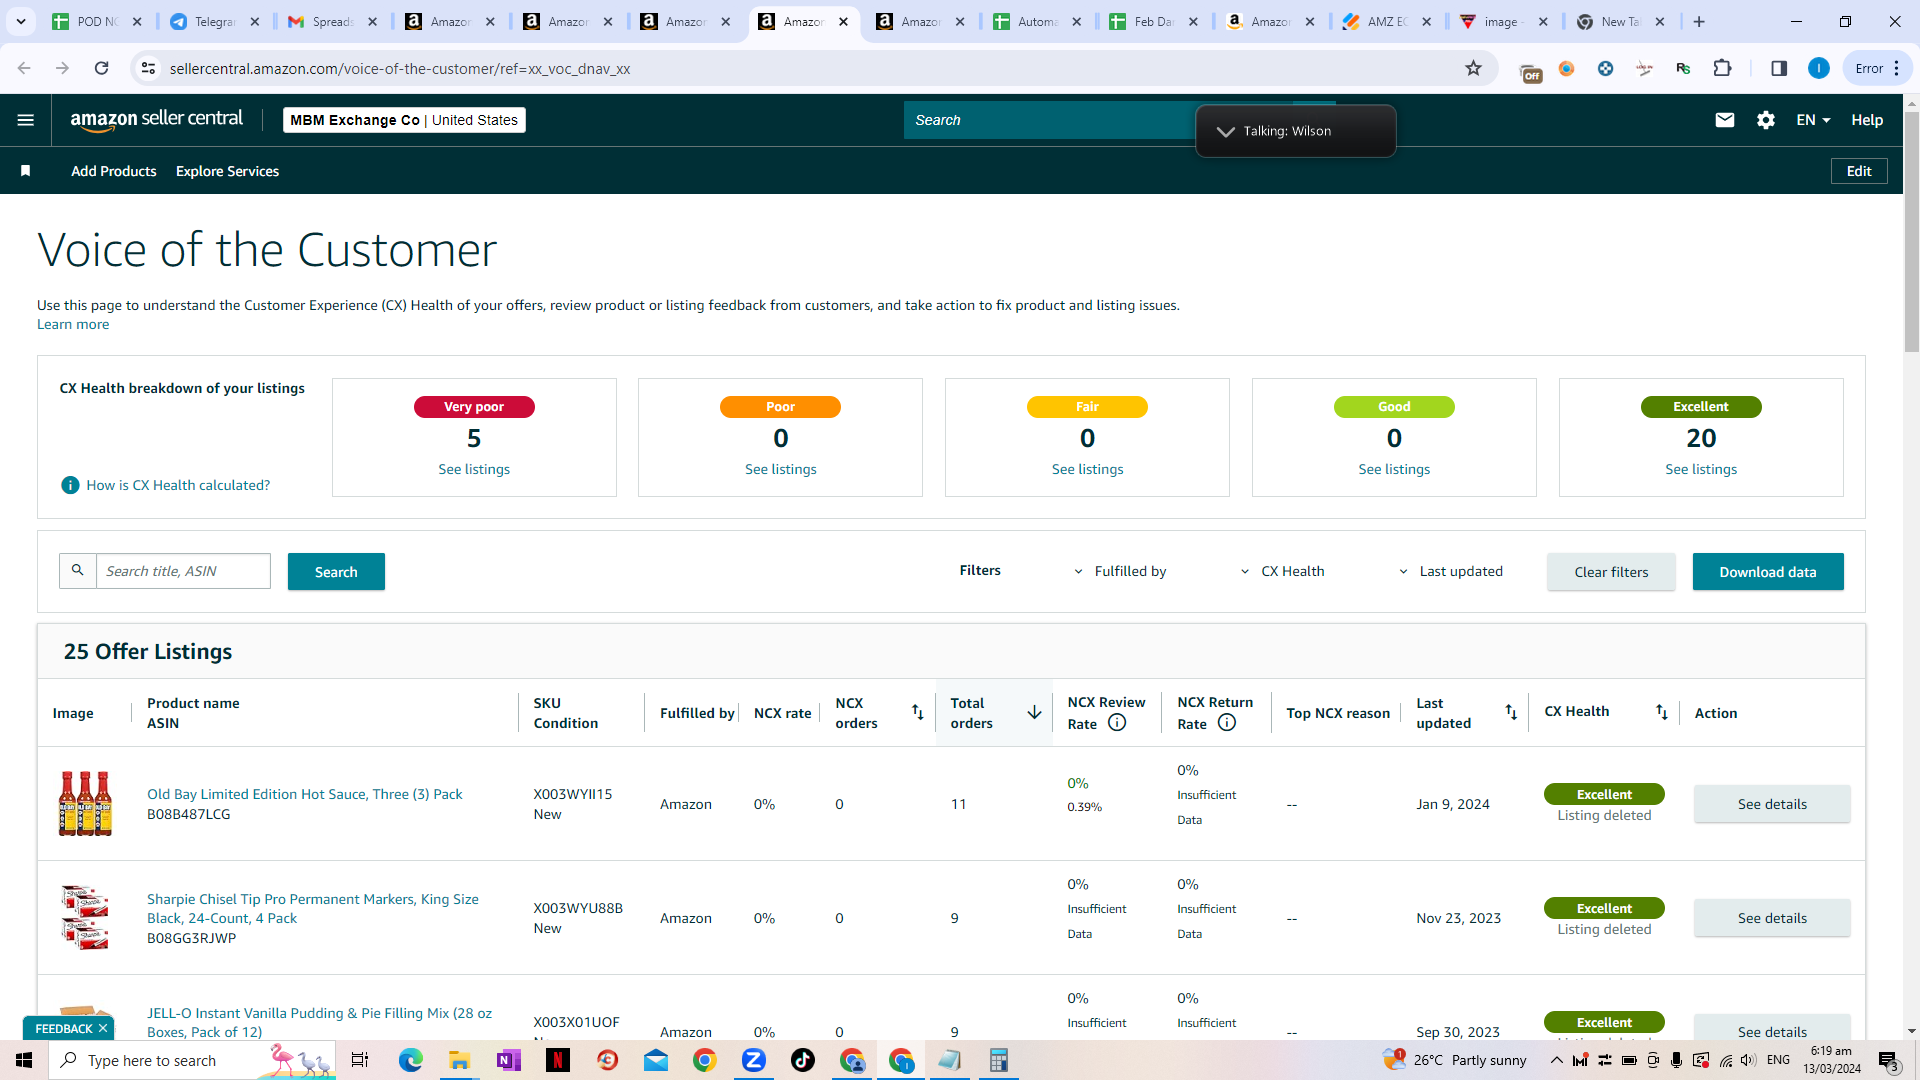Expand the Talking: Wilson popup chevron

pyautogui.click(x=1225, y=131)
